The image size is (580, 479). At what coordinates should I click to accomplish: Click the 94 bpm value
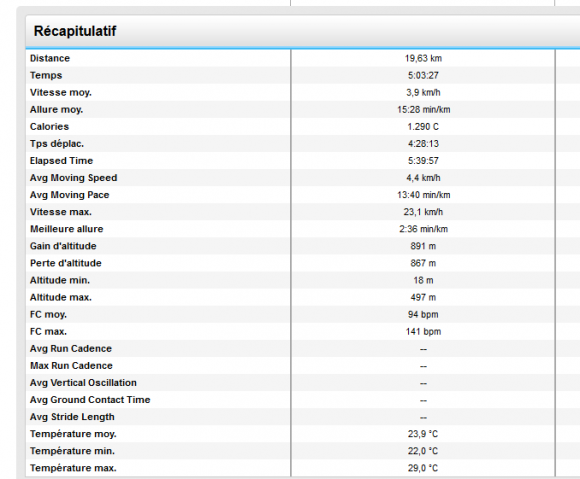pos(423,314)
